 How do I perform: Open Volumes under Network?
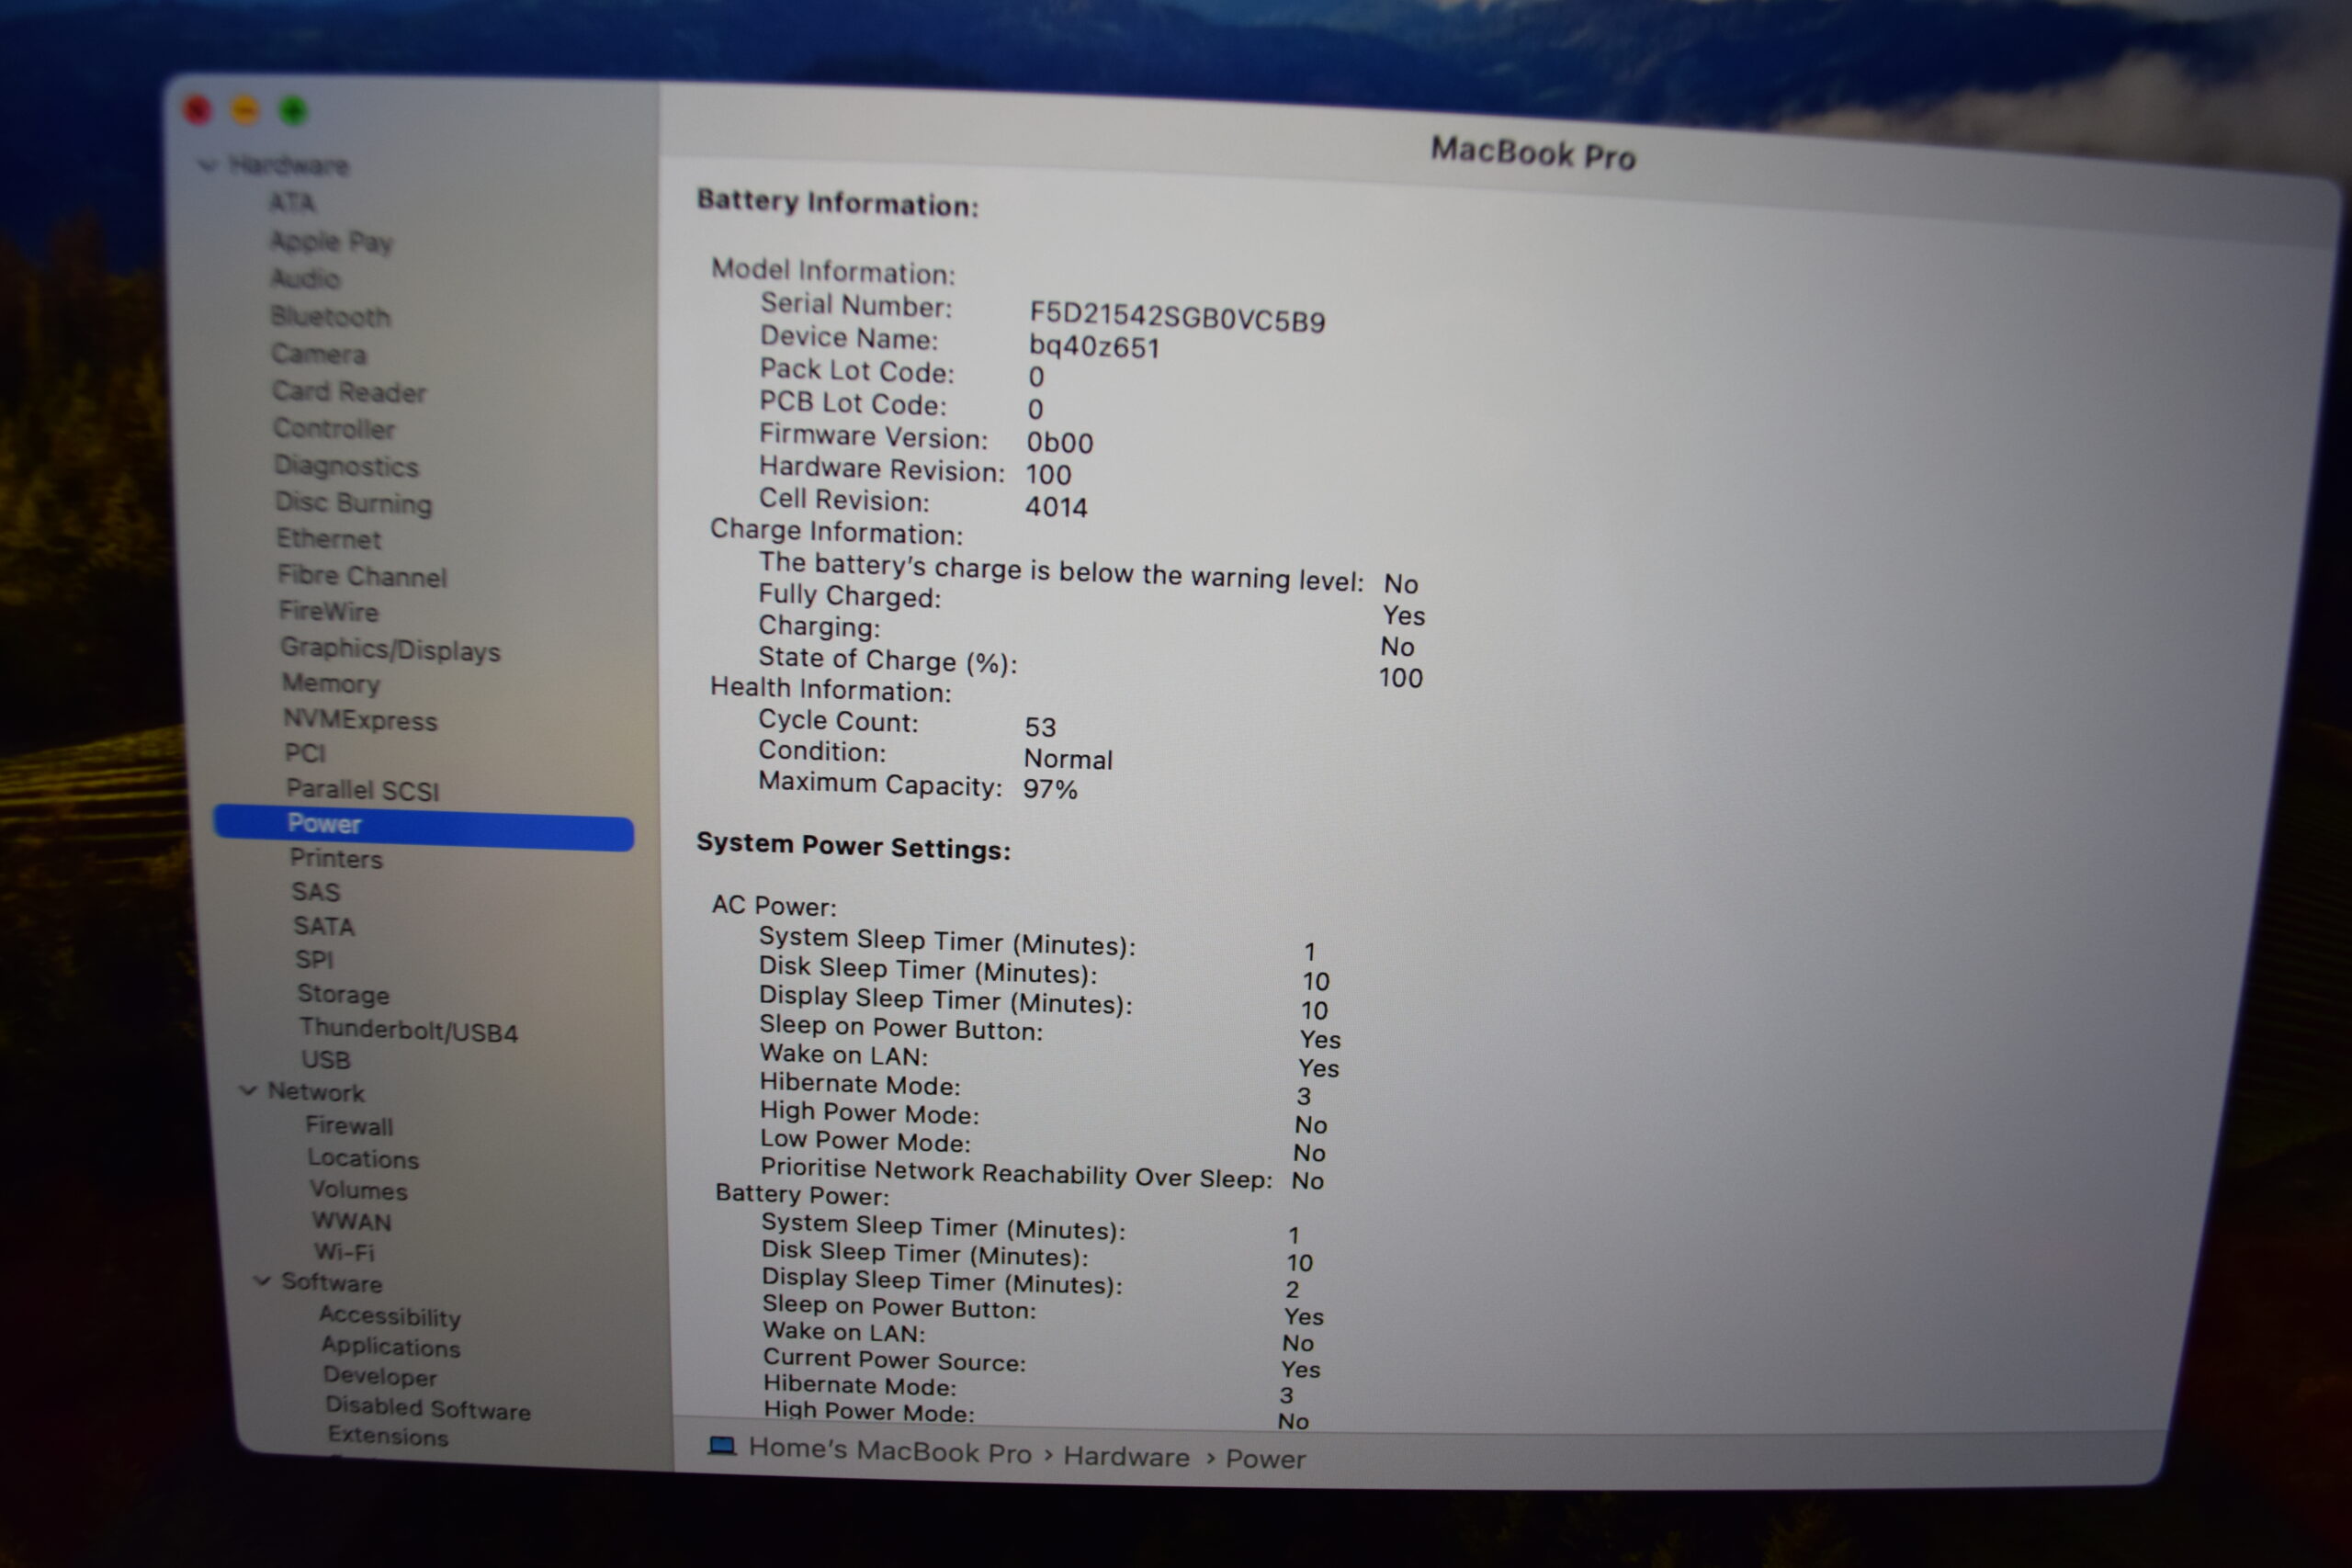coord(359,1190)
